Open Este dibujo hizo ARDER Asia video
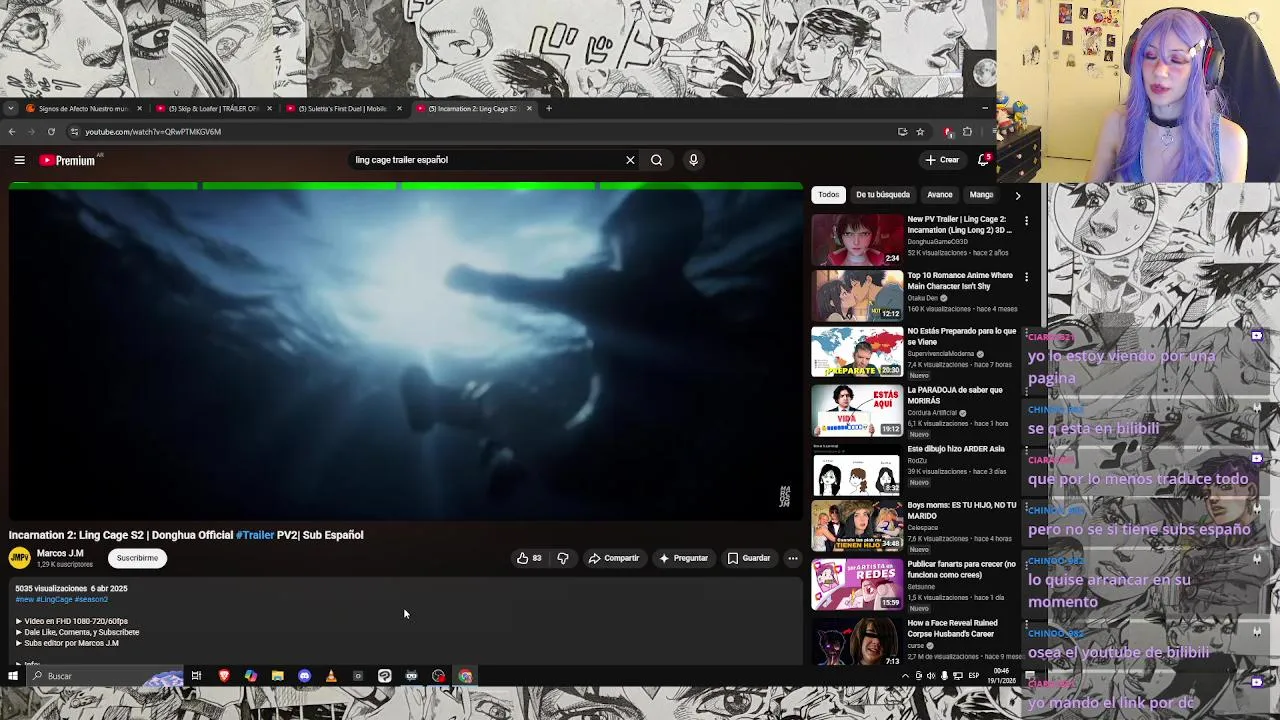The image size is (1280, 720). coord(857,470)
